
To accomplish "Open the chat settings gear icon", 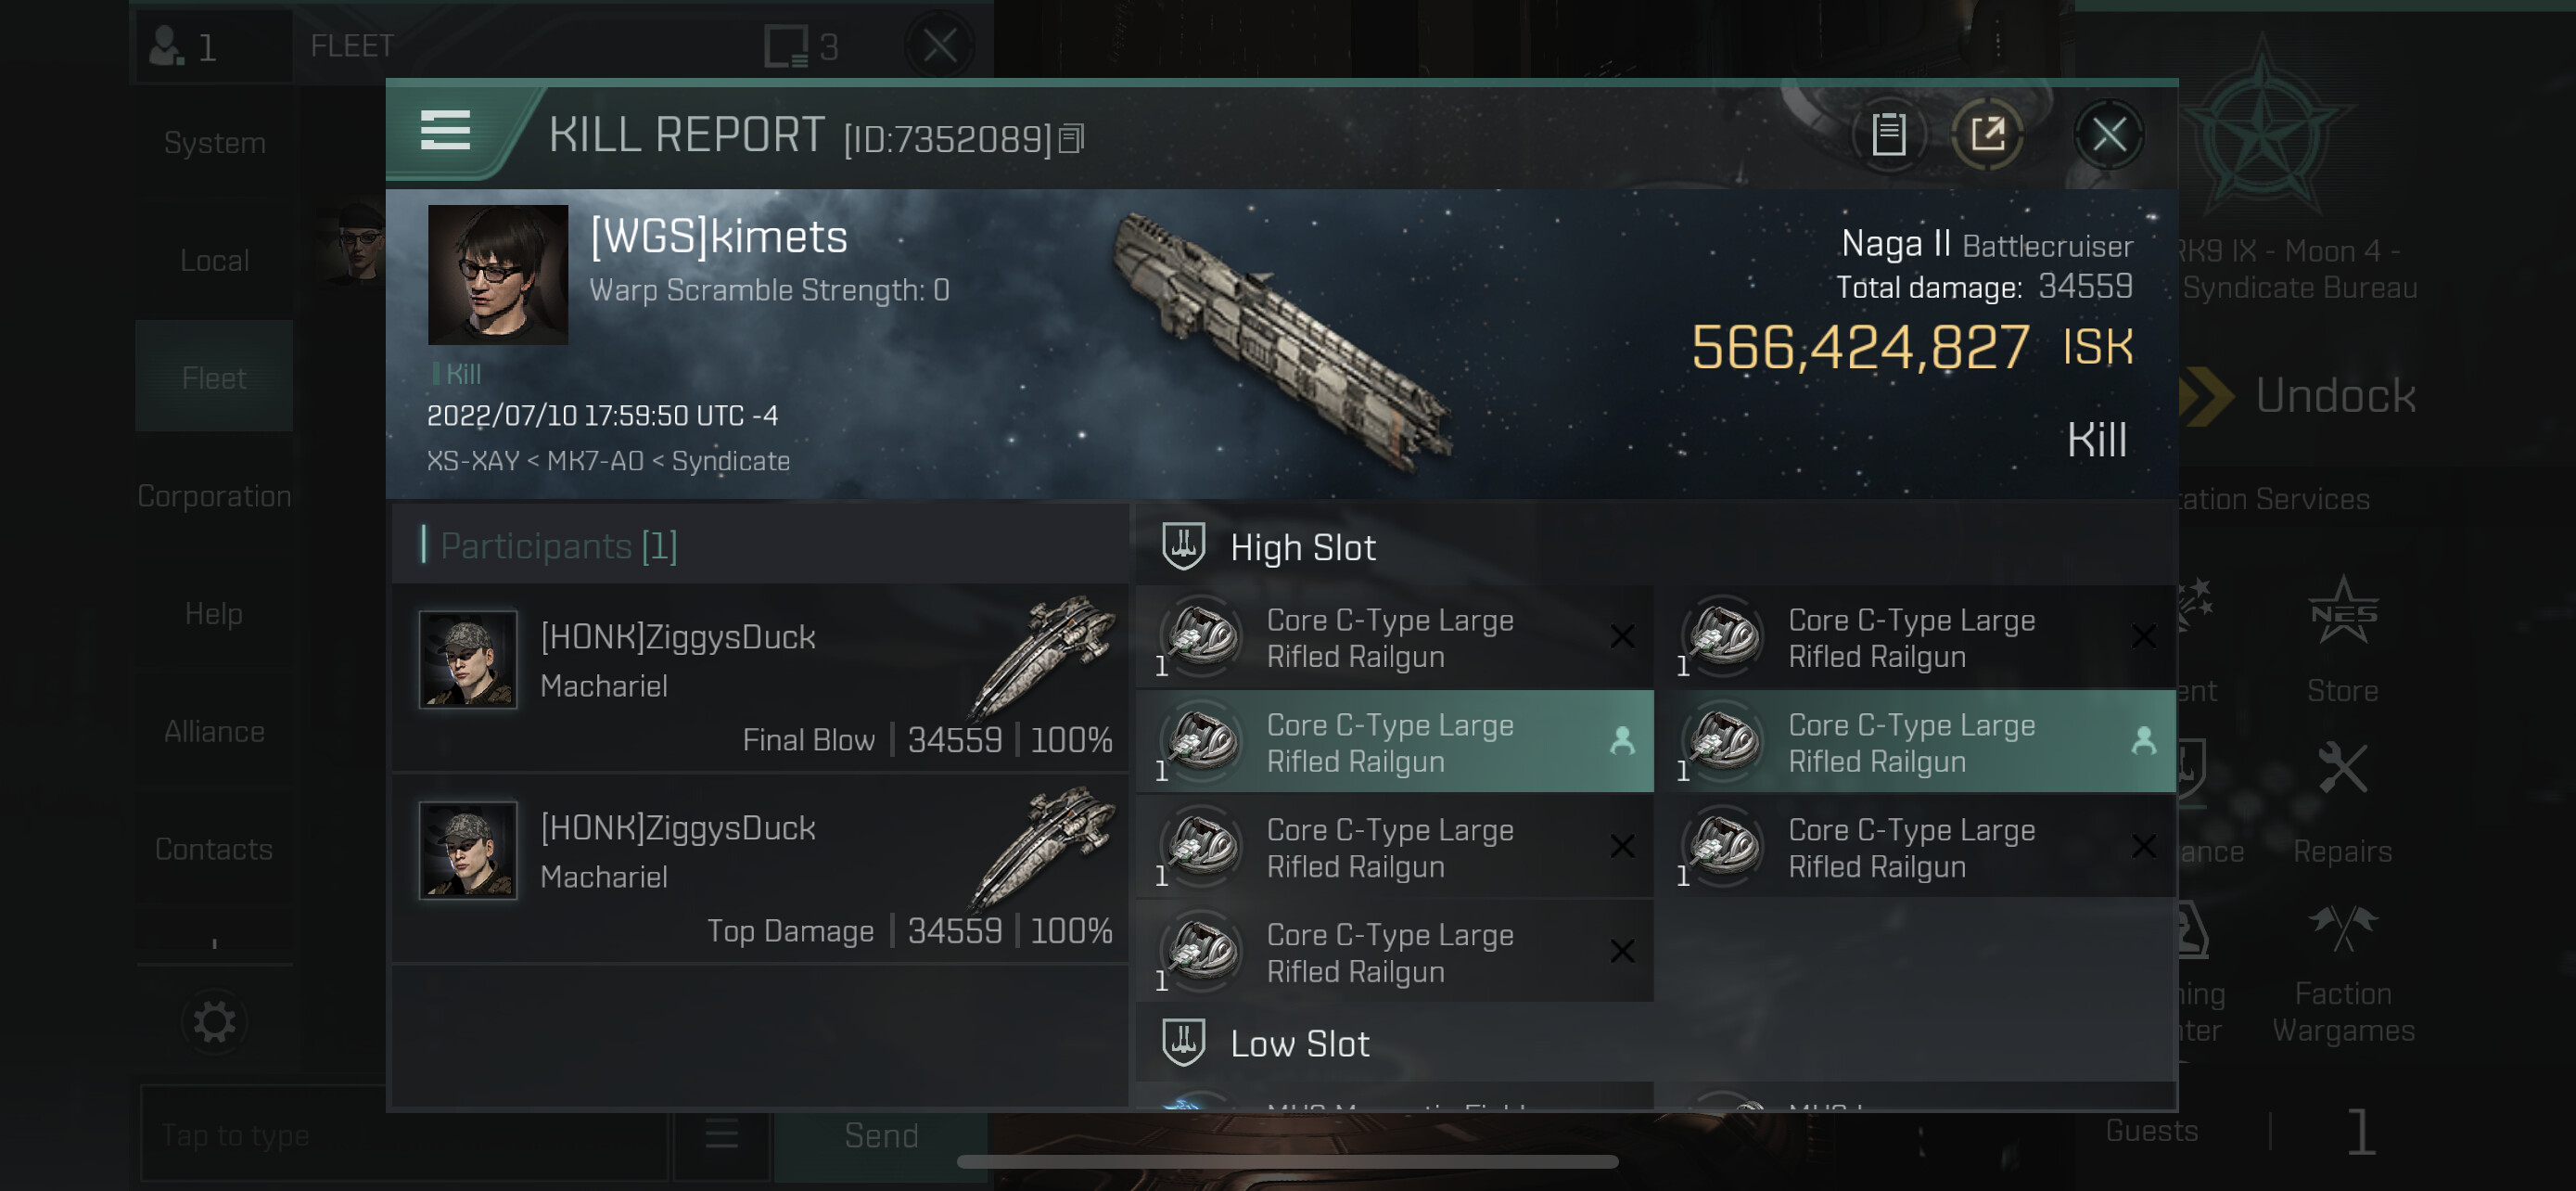I will [x=214, y=1023].
